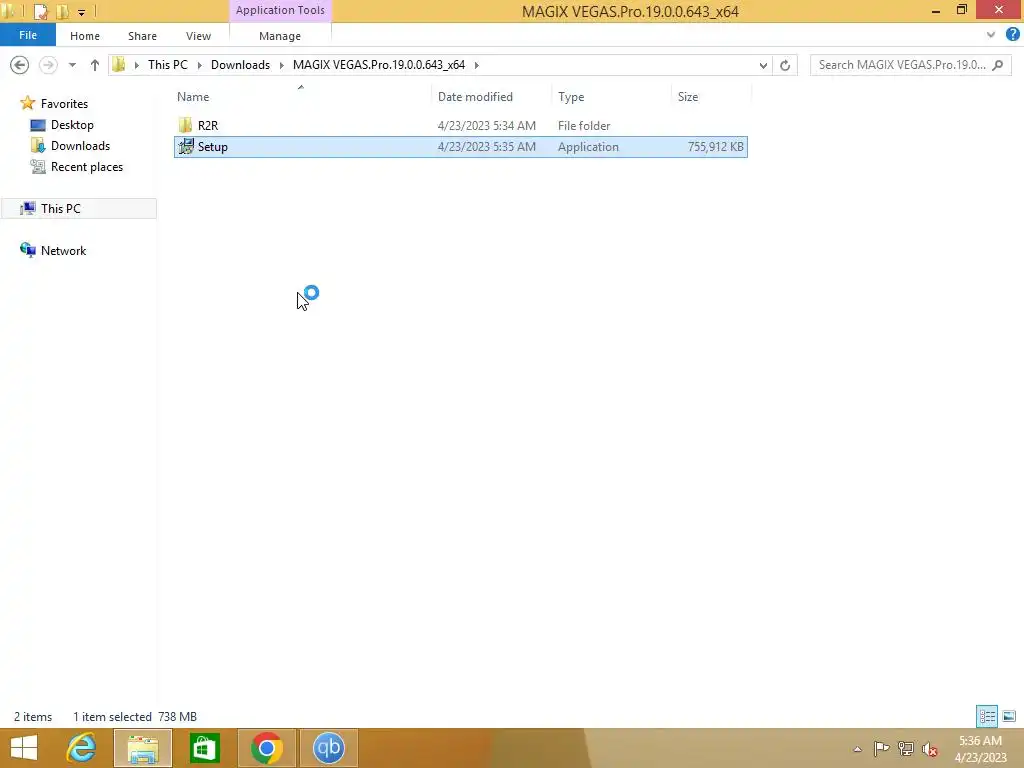Image resolution: width=1024 pixels, height=768 pixels.
Task: Switch to Details view in status bar
Action: (987, 716)
